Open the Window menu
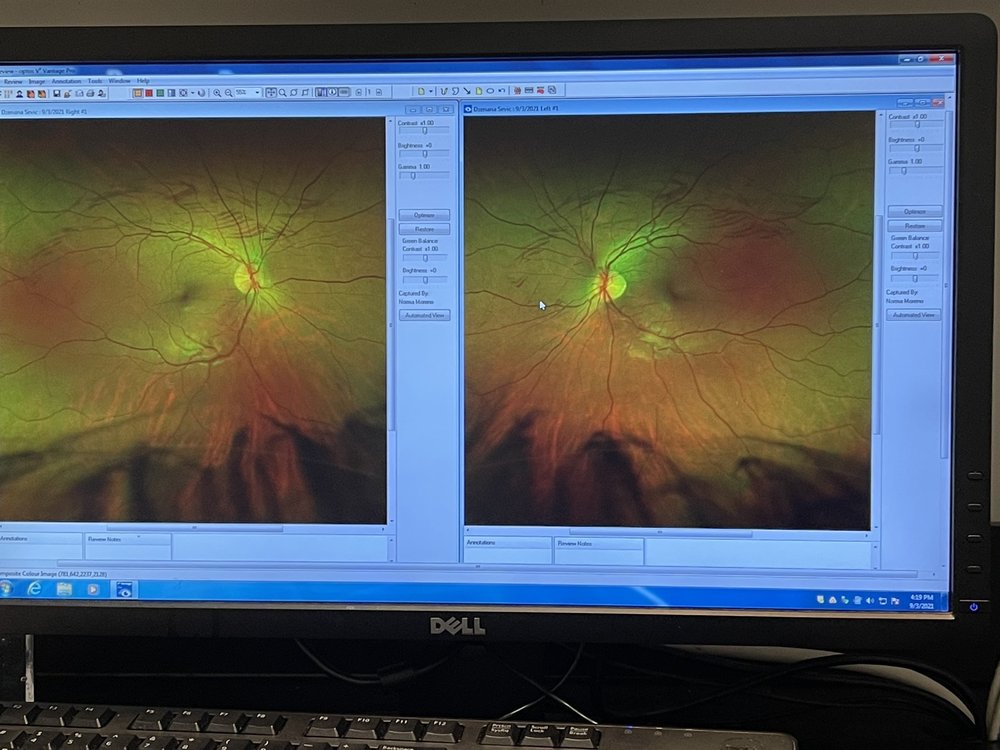This screenshot has height=750, width=1000. pyautogui.click(x=119, y=81)
